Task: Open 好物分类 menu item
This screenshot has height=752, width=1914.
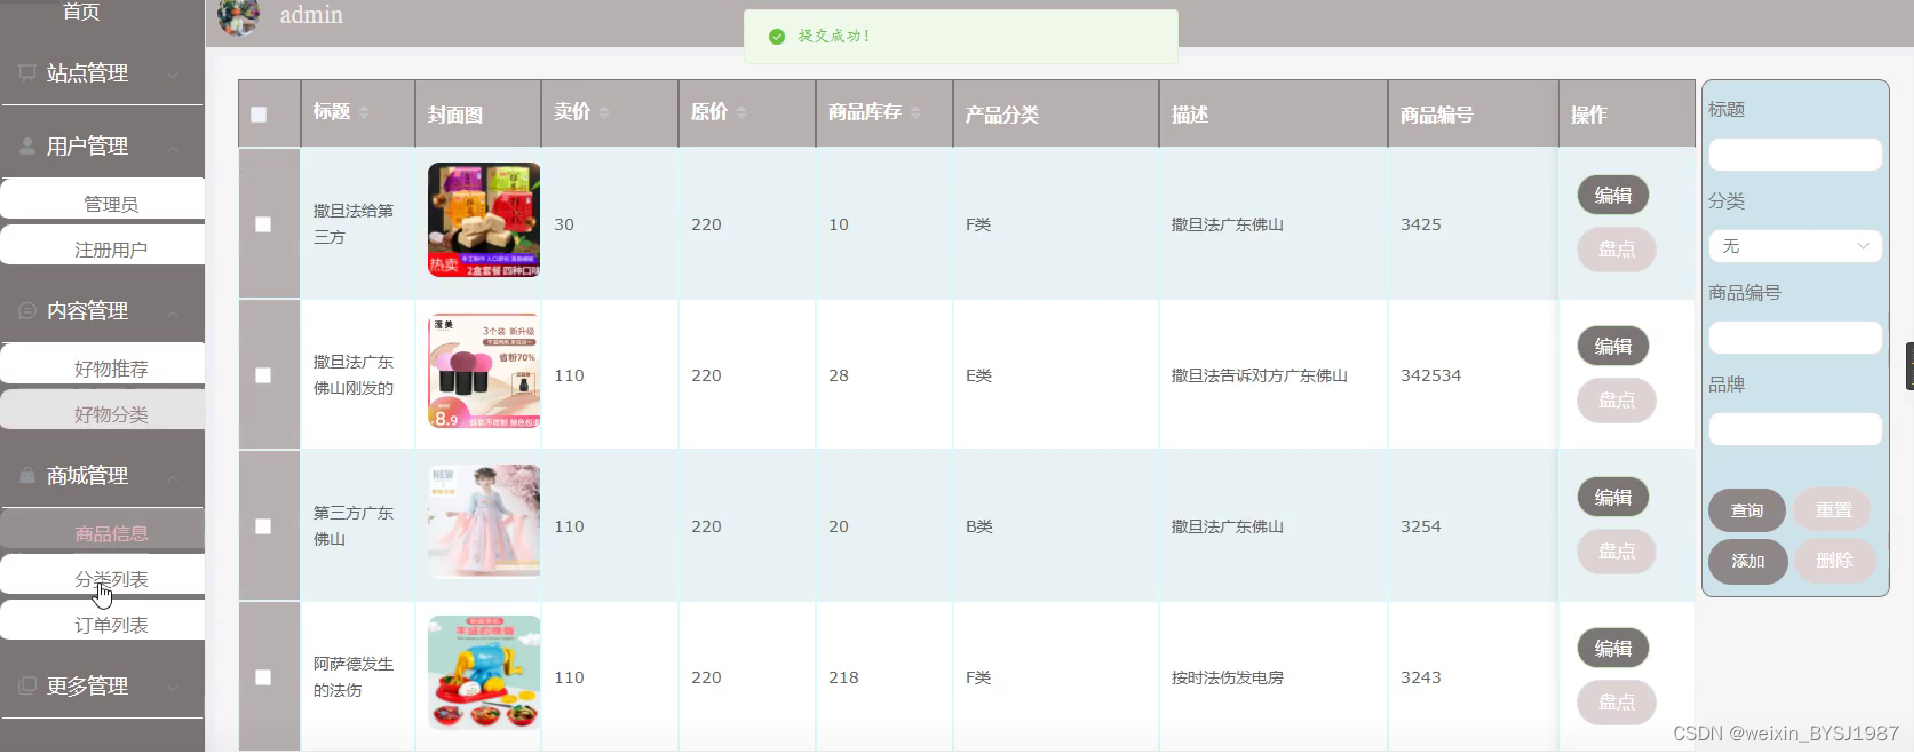Action: (x=103, y=409)
